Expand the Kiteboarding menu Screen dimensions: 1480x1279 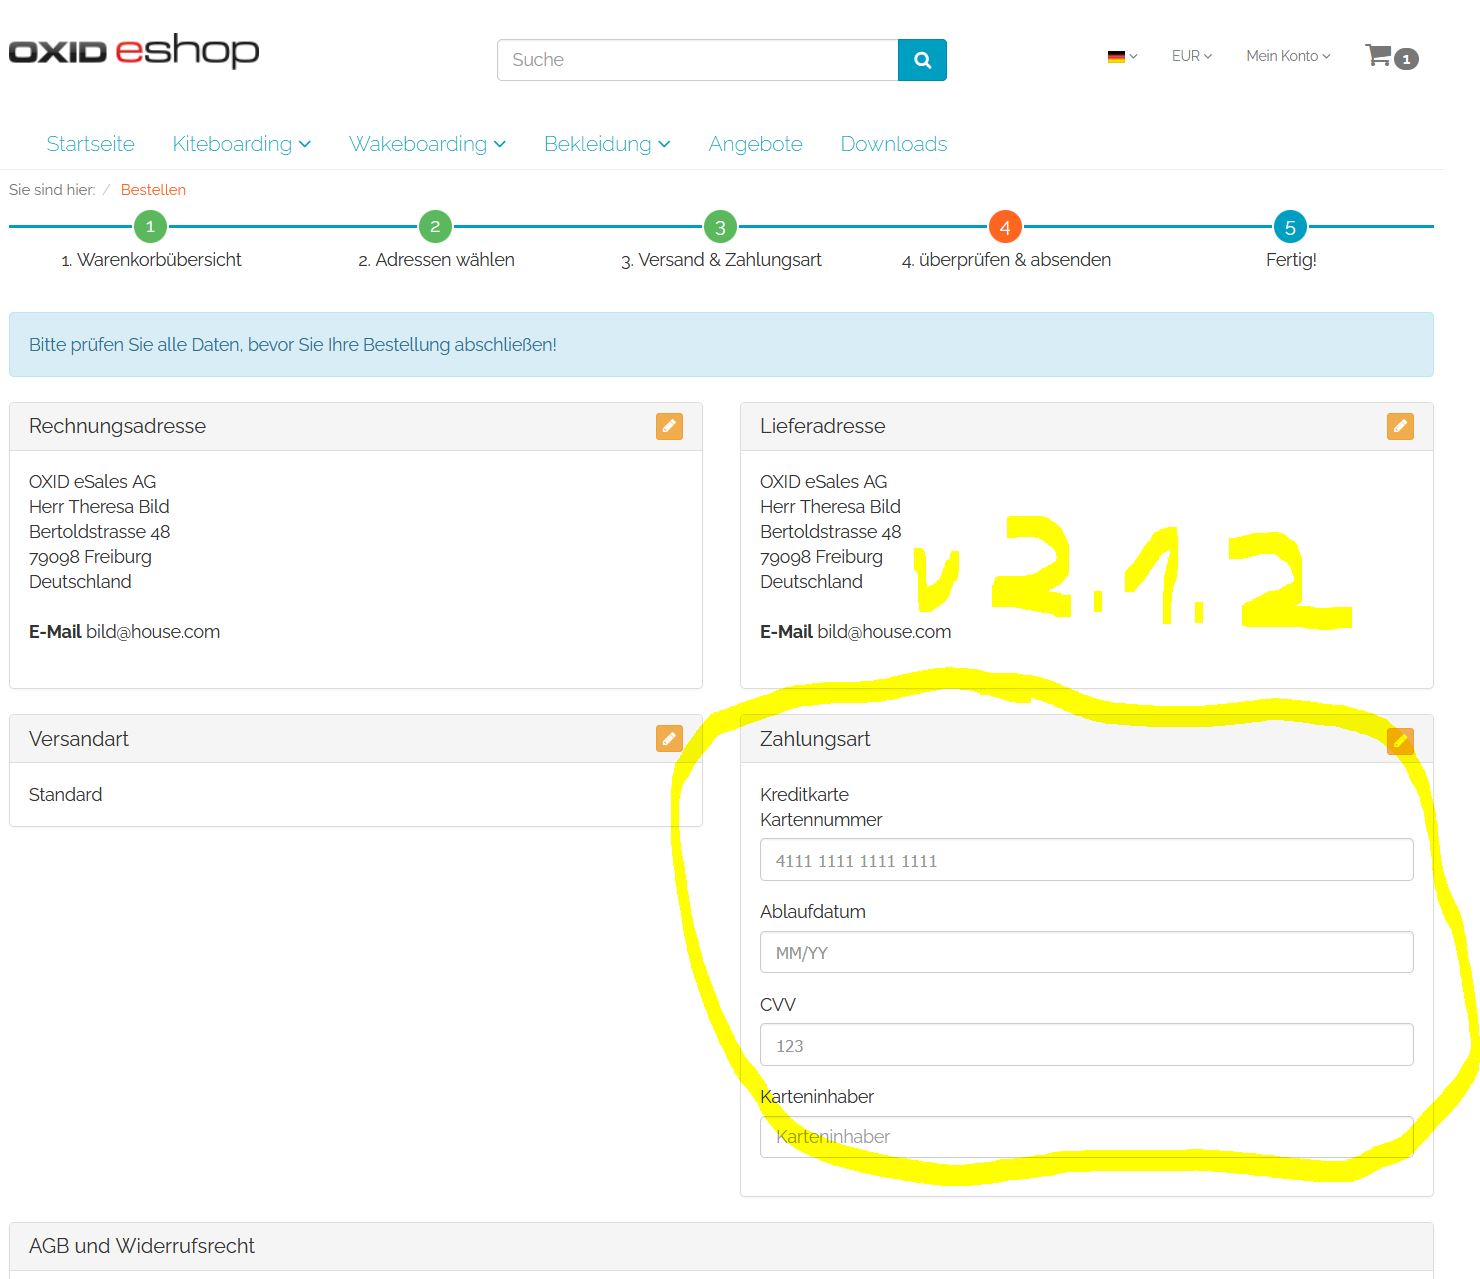tap(241, 144)
